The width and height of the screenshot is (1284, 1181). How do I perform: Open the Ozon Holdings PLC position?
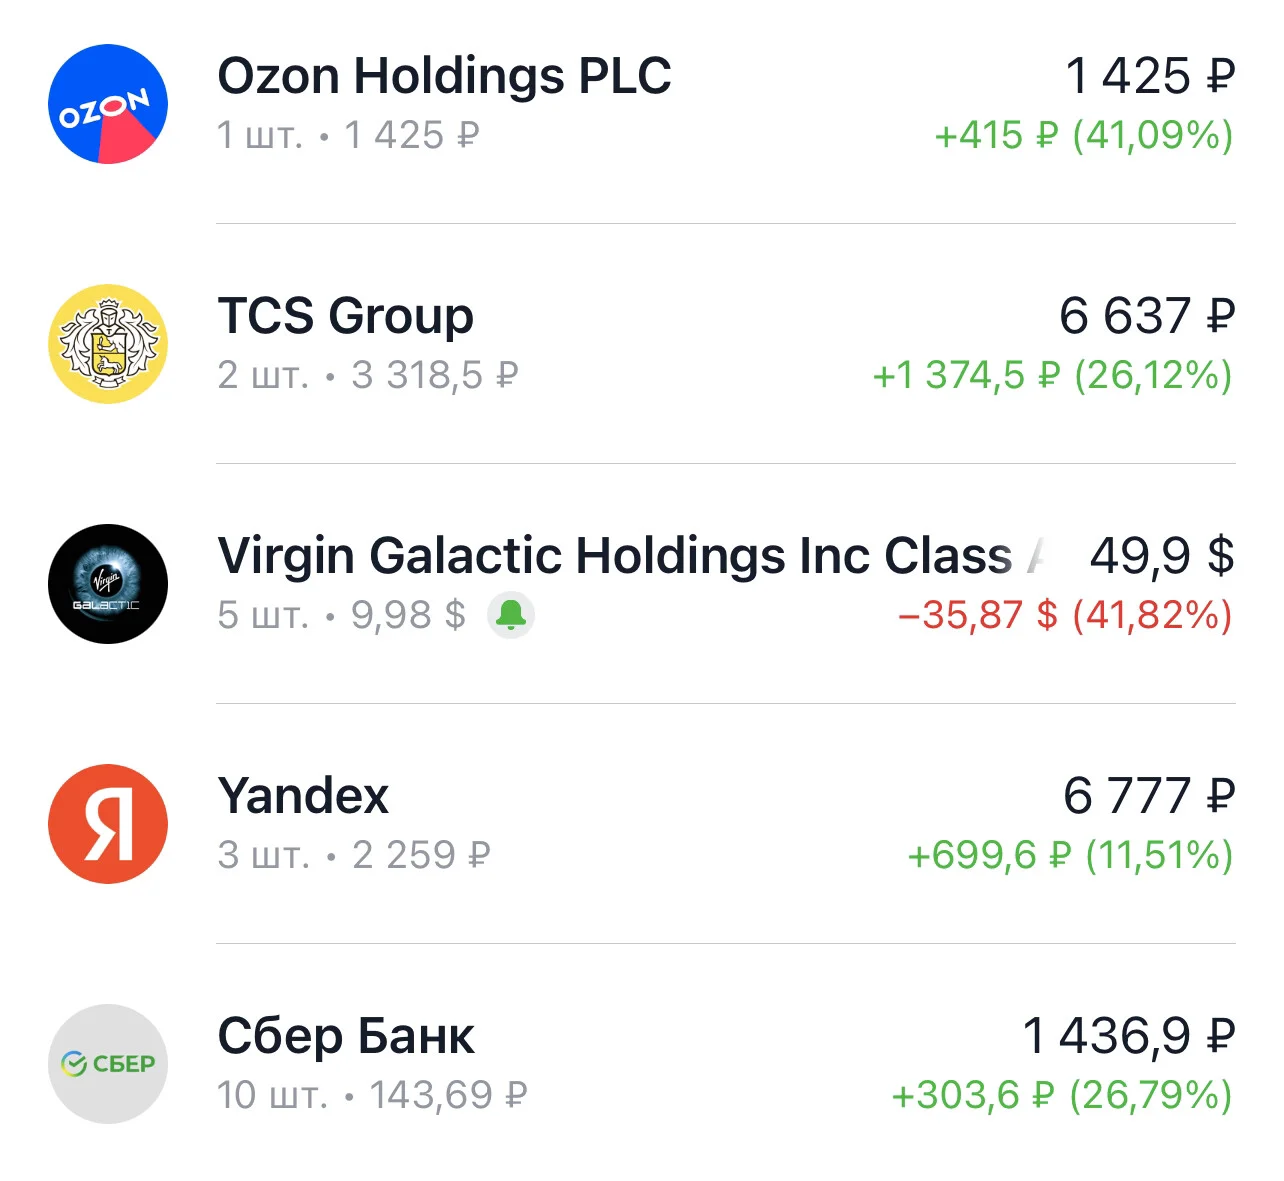pos(642,104)
